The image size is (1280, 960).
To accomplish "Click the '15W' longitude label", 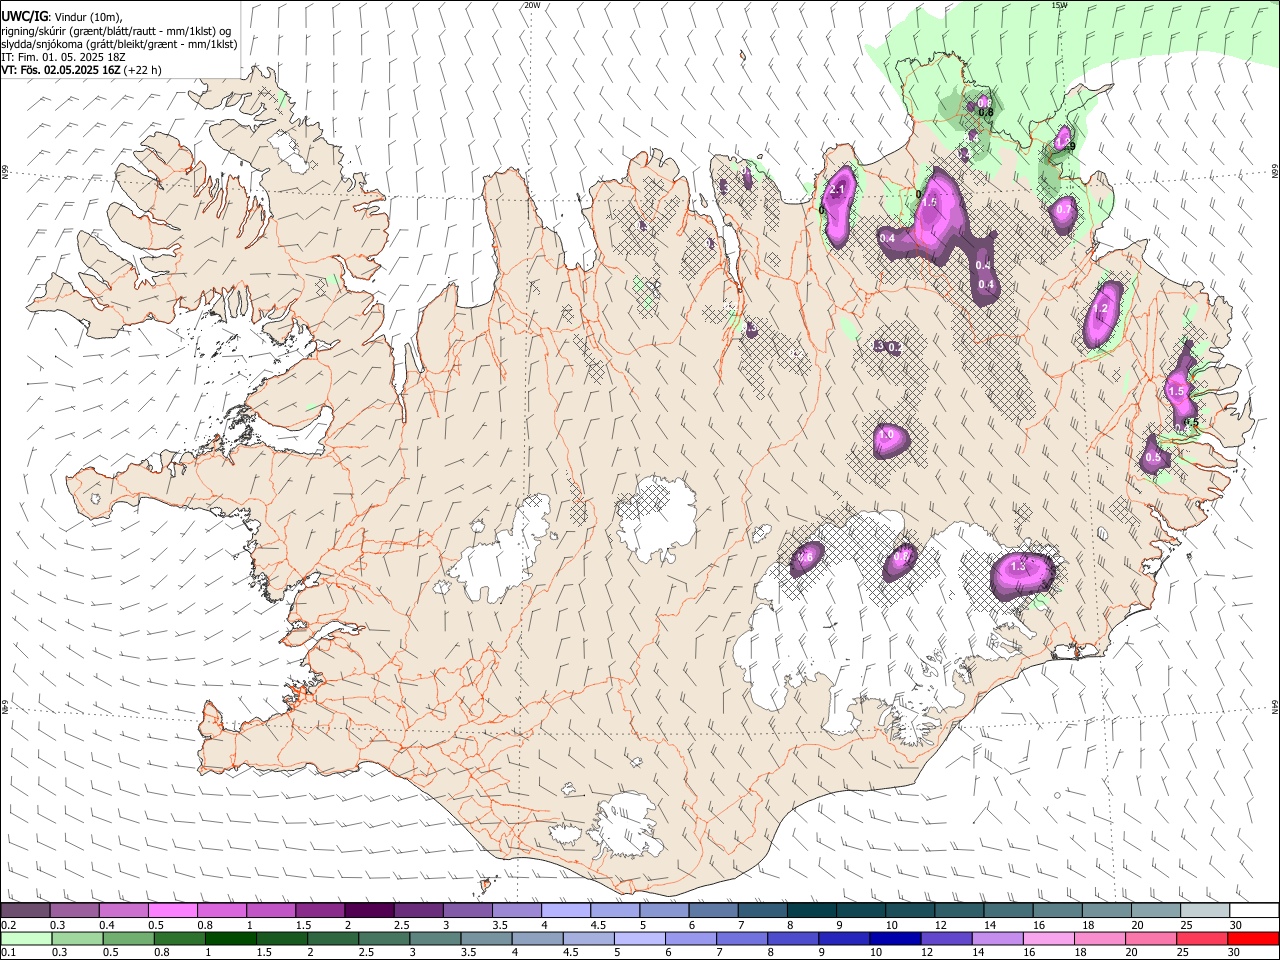I will (1059, 5).
